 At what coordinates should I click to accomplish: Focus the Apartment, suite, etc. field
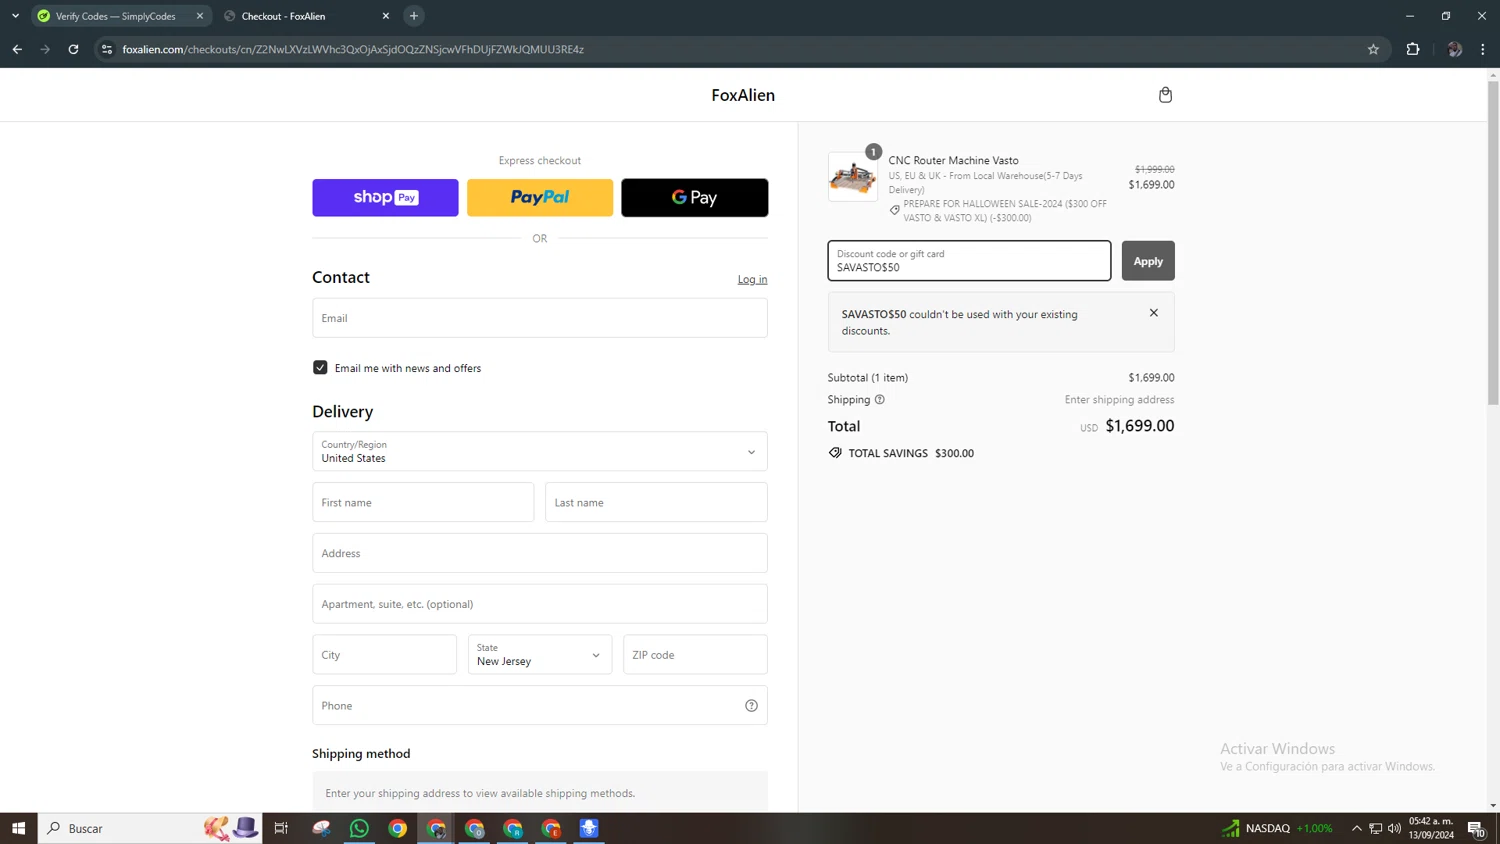tap(540, 604)
